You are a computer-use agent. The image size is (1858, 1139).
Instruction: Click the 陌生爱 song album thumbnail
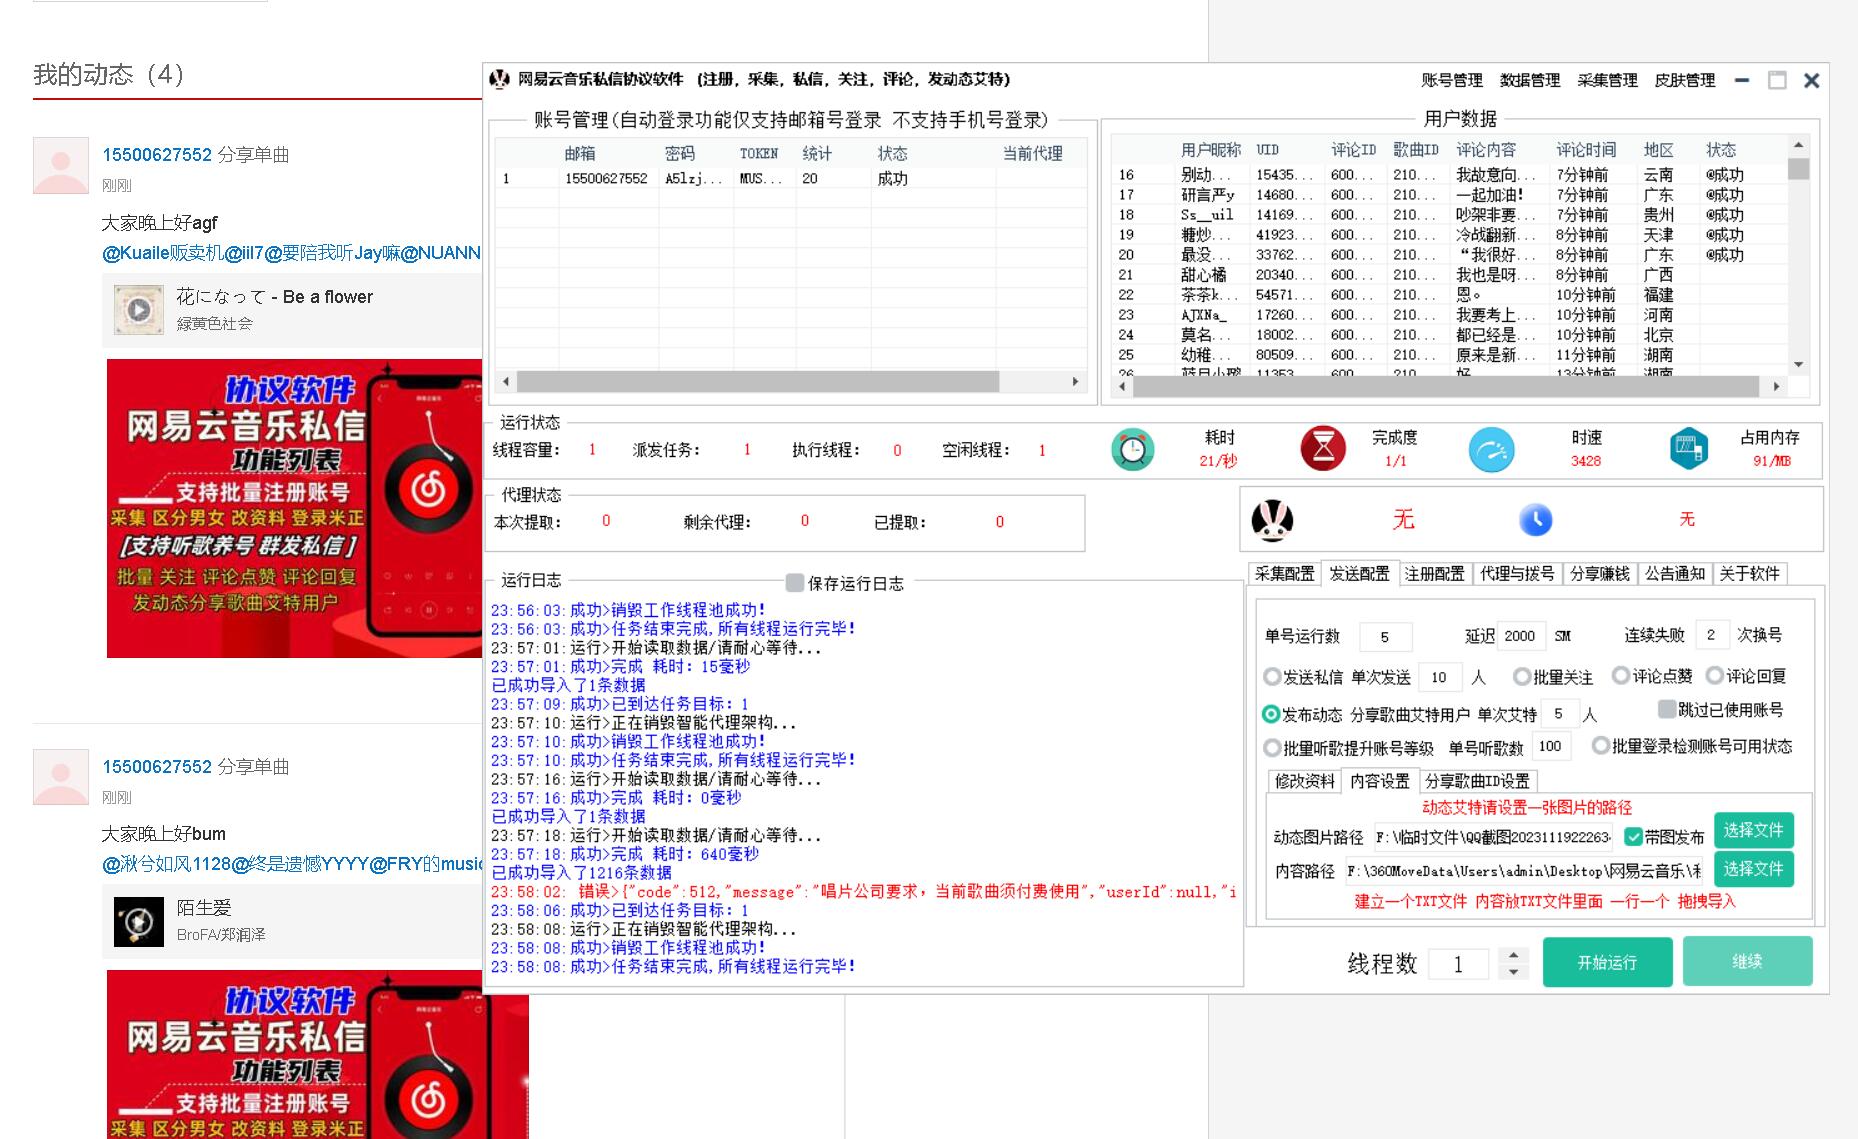139,921
